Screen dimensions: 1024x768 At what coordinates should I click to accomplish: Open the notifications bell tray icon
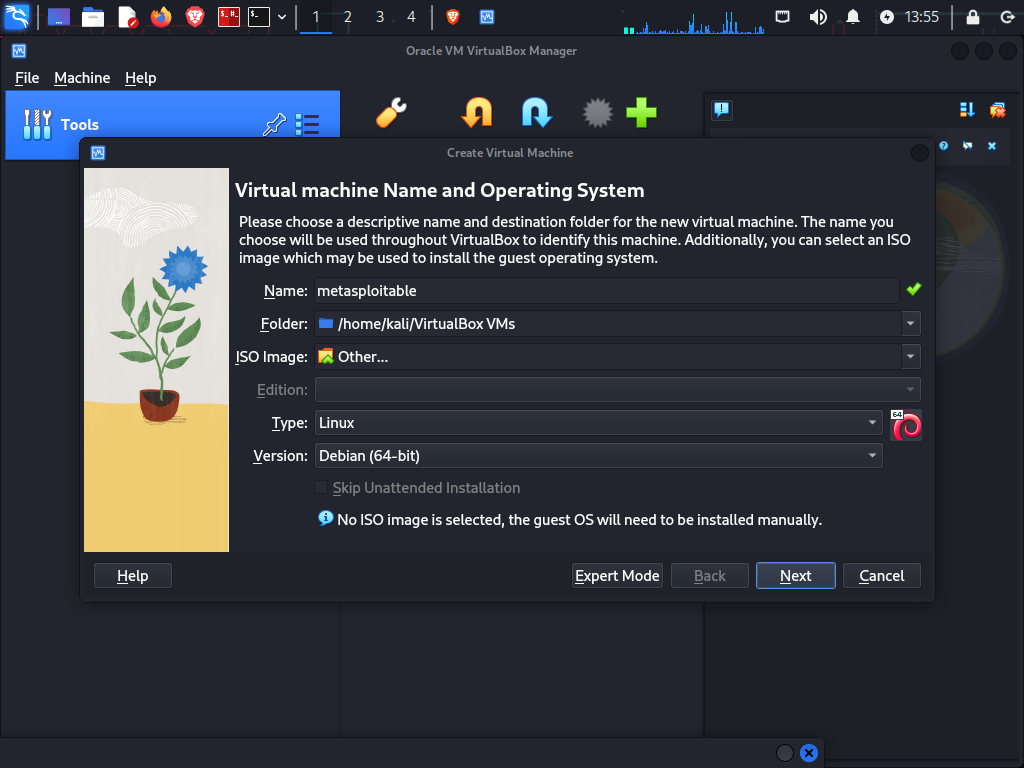click(853, 17)
